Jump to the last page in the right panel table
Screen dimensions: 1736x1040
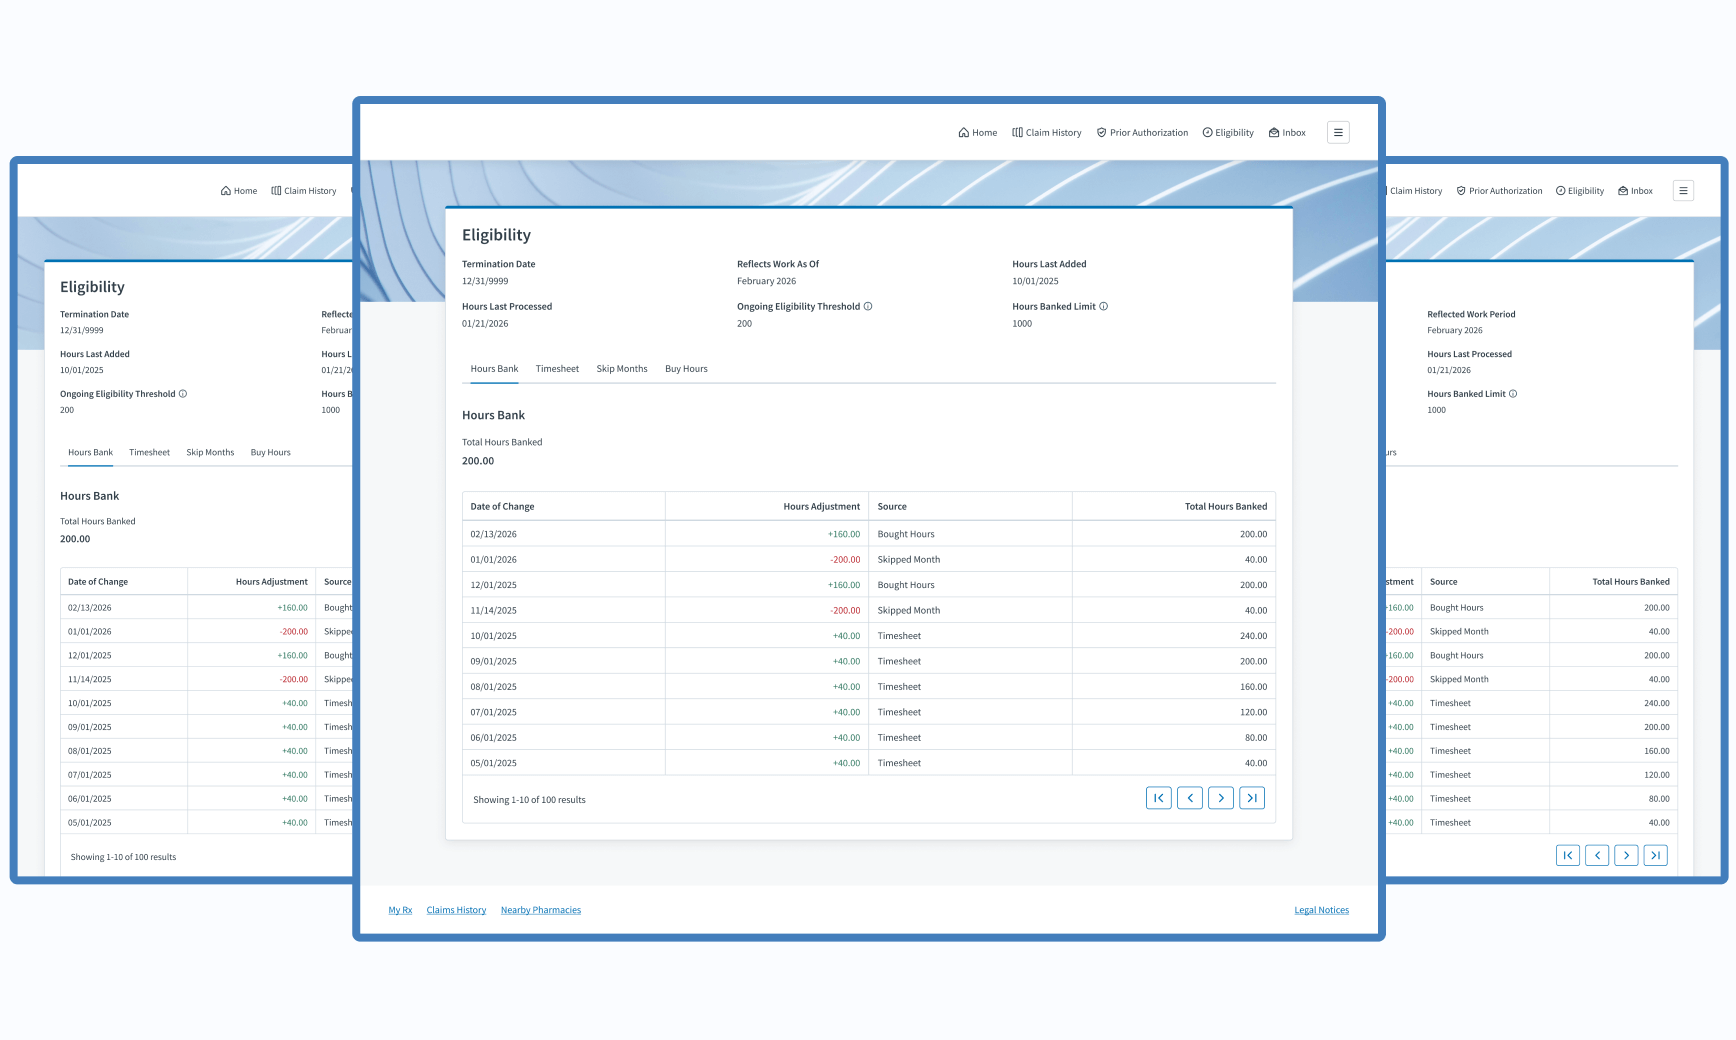coord(1656,855)
